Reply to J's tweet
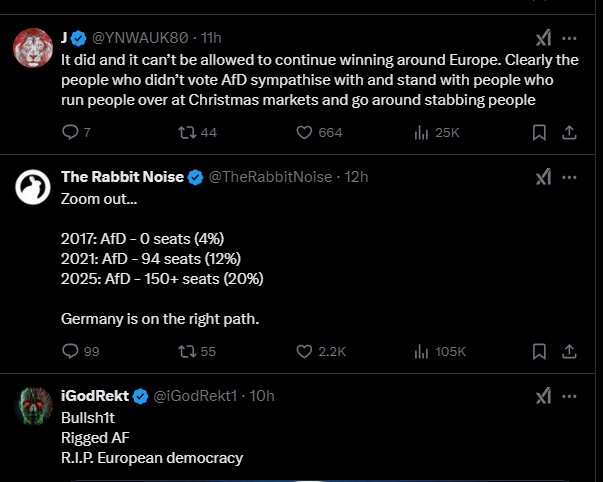Image resolution: width=603 pixels, height=482 pixels. (x=70, y=132)
